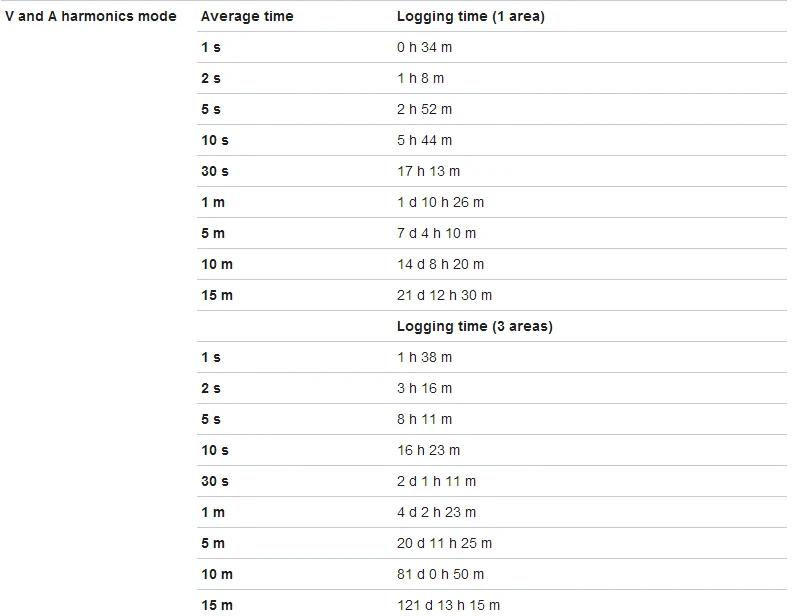810x616 pixels.
Task: Select the '17 h 13 m' cell
Action: coord(428,172)
